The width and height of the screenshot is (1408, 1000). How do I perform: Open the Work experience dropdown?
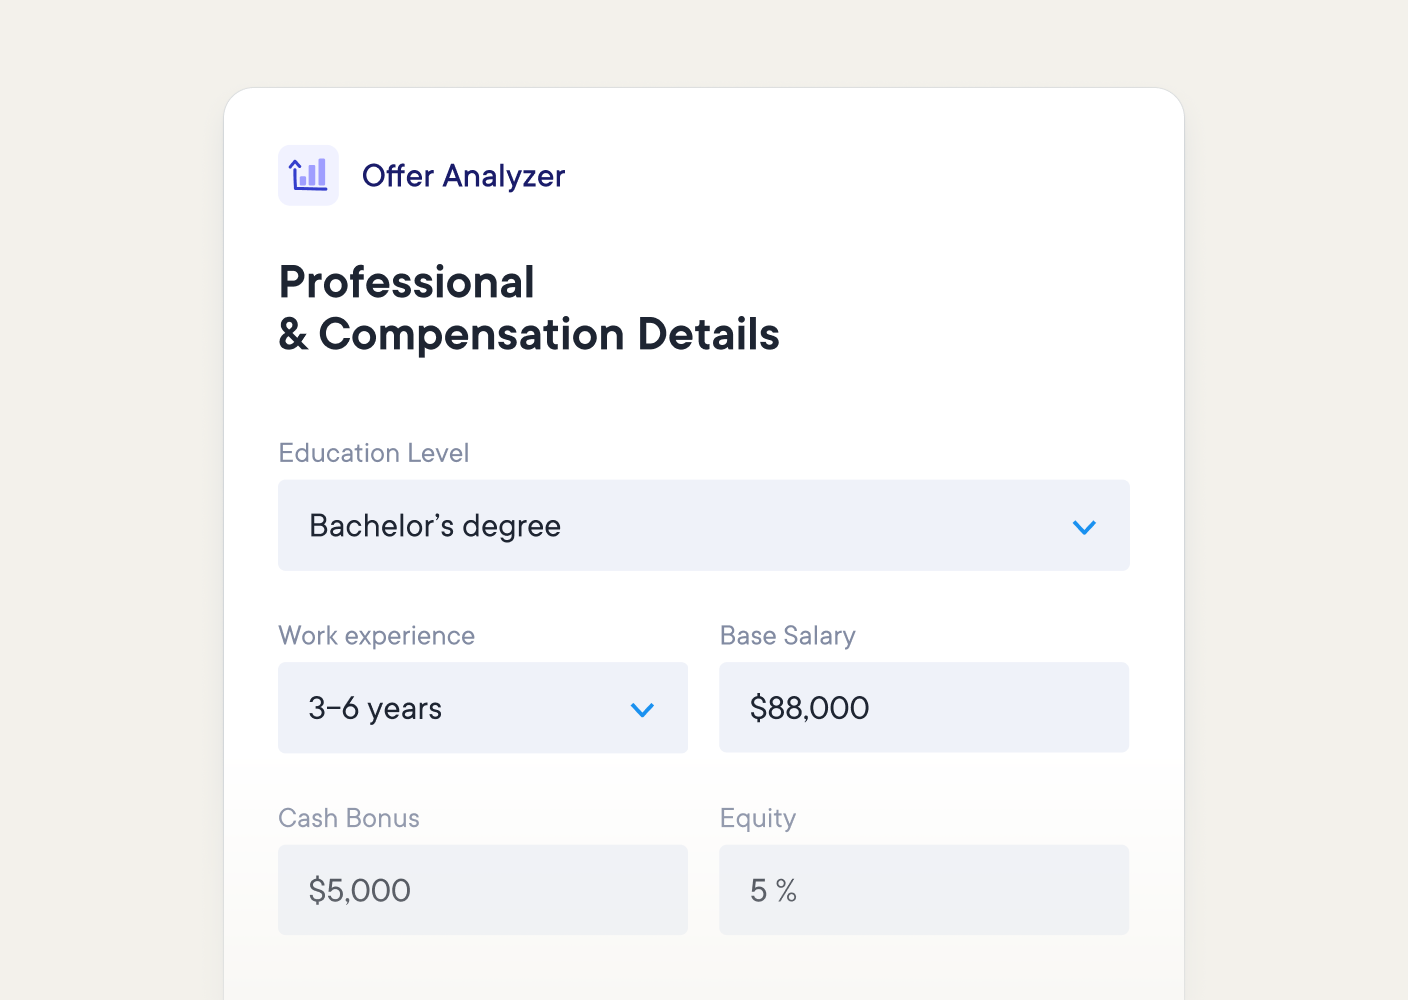click(520, 708)
